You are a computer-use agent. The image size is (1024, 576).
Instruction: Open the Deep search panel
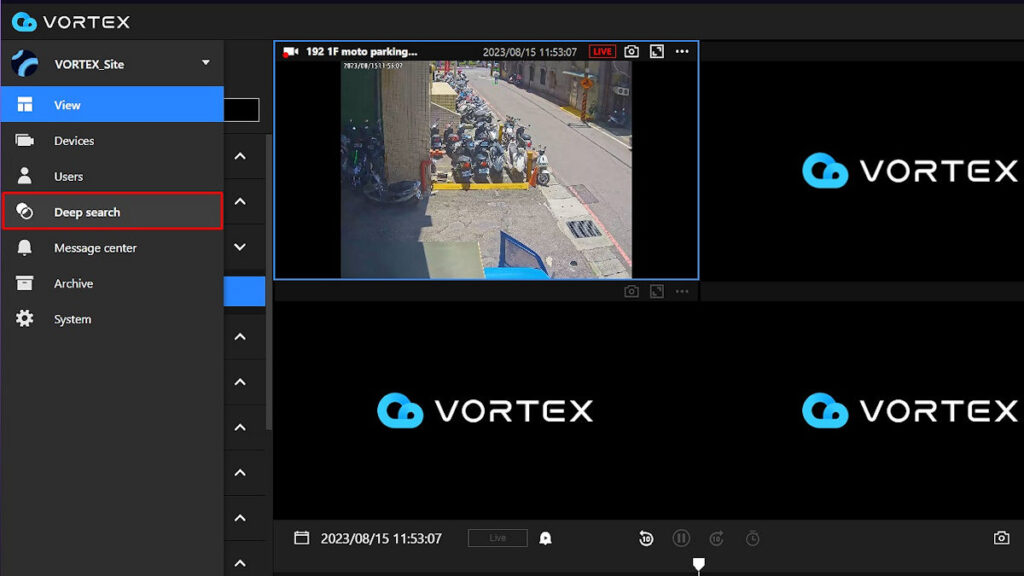[85, 212]
